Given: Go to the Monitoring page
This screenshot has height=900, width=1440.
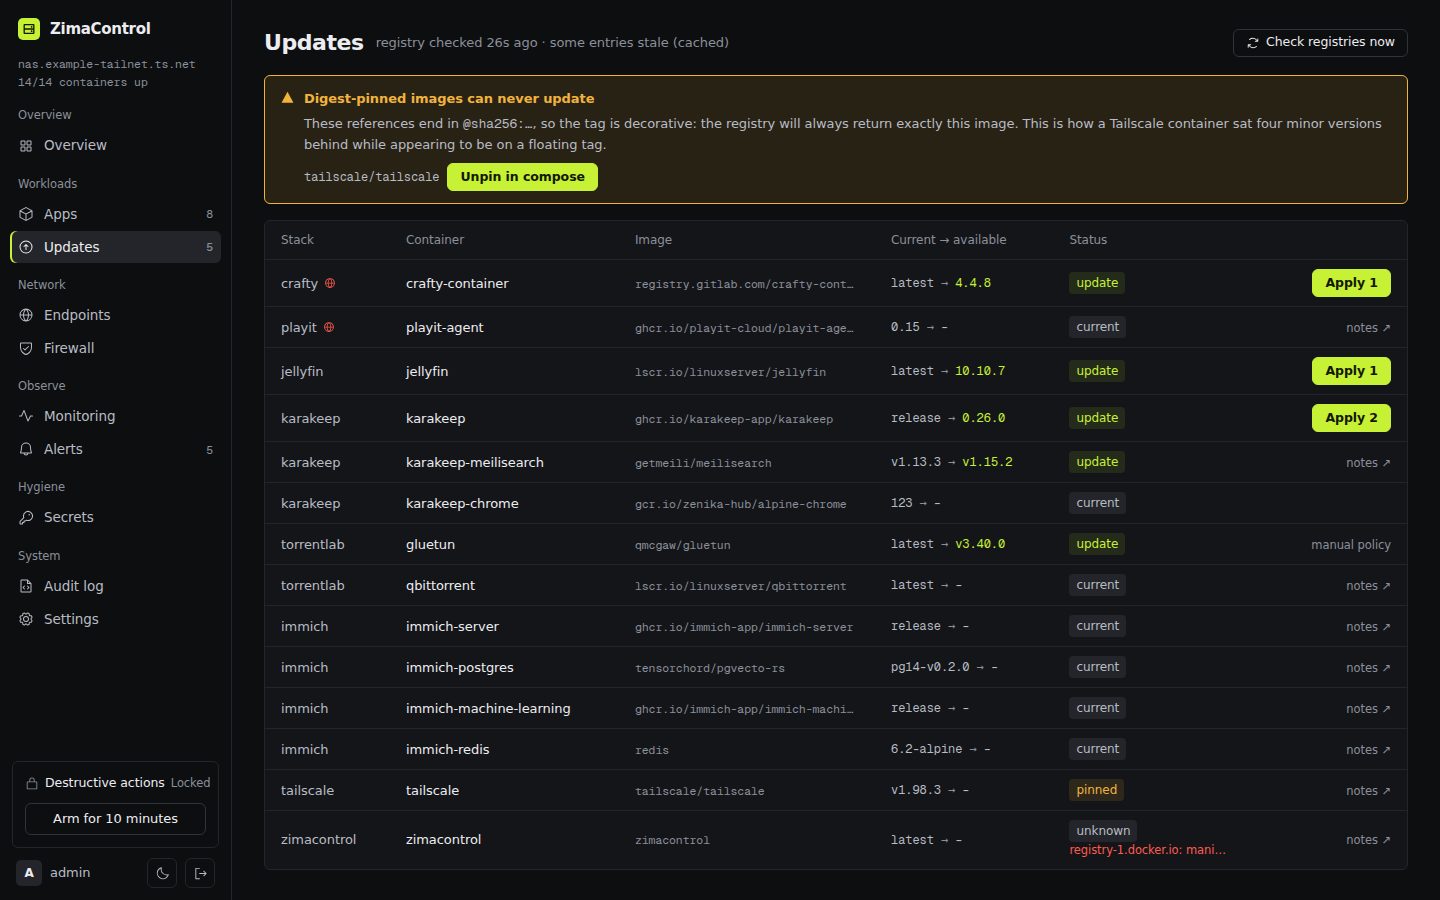Looking at the screenshot, I should pos(115,416).
